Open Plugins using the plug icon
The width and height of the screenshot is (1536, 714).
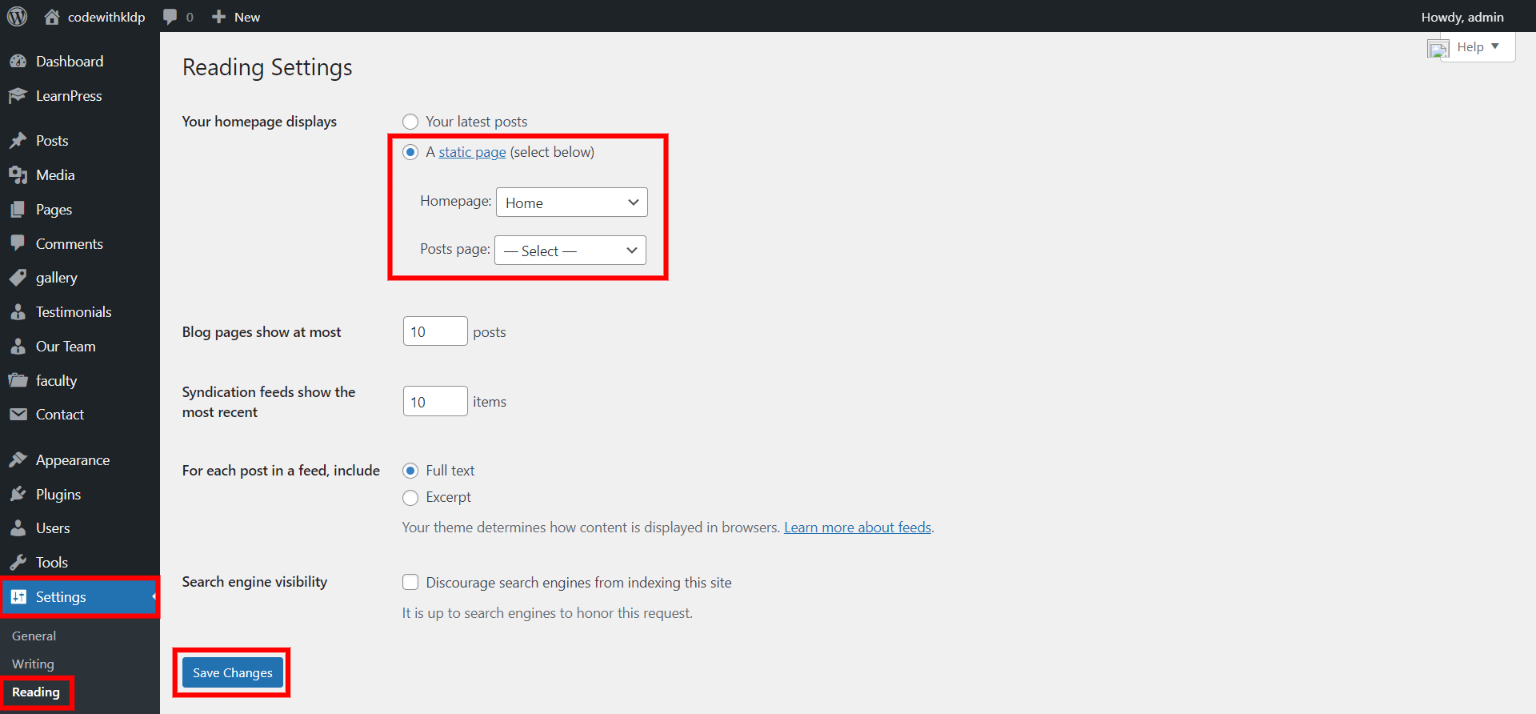click(x=18, y=495)
